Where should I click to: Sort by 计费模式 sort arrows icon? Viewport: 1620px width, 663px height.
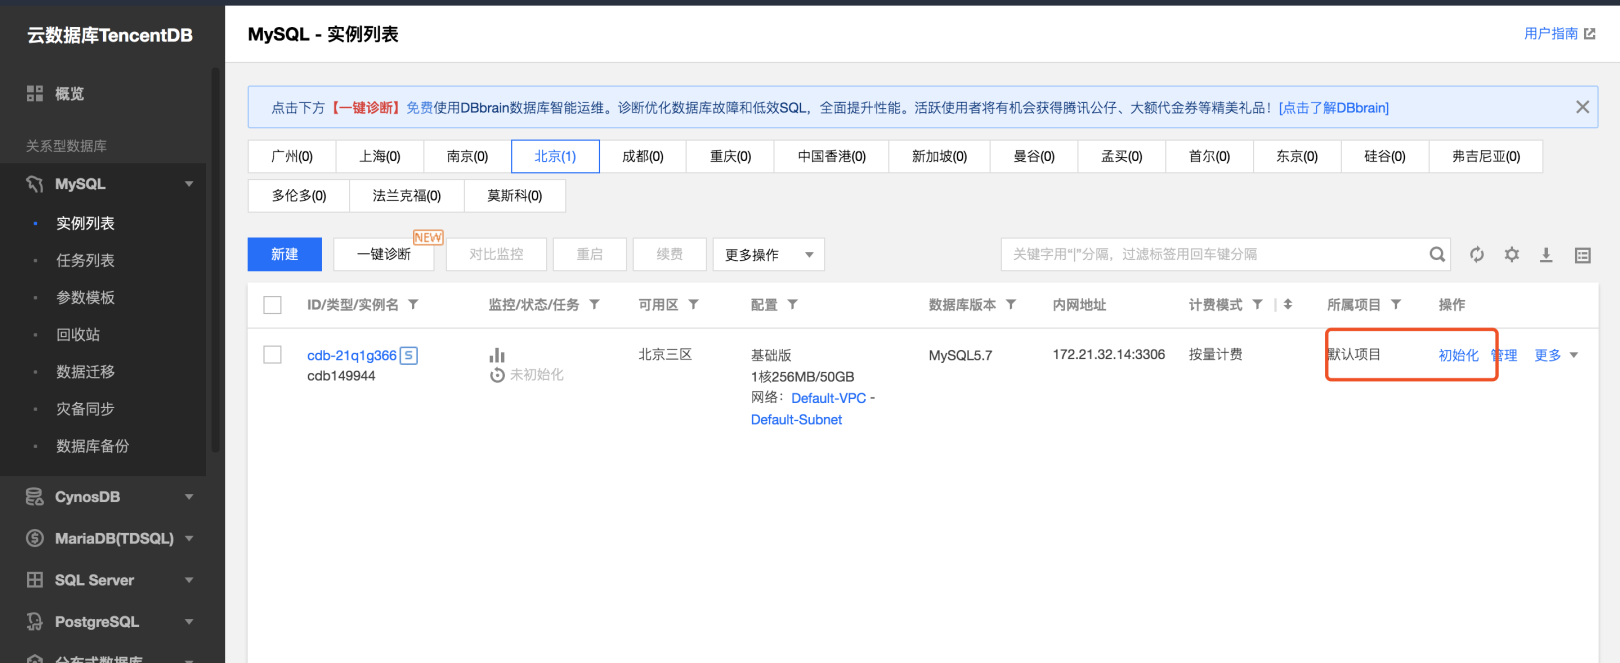click(x=1288, y=304)
